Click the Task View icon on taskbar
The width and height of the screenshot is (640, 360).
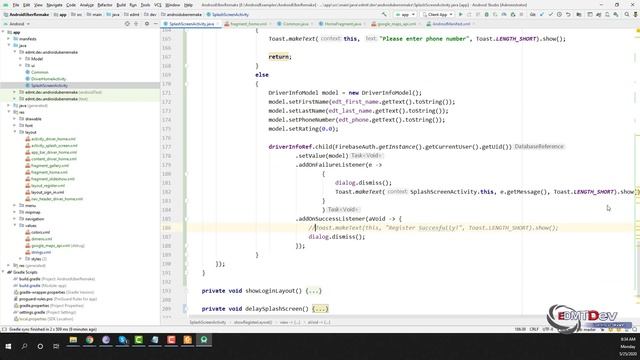click(56, 346)
